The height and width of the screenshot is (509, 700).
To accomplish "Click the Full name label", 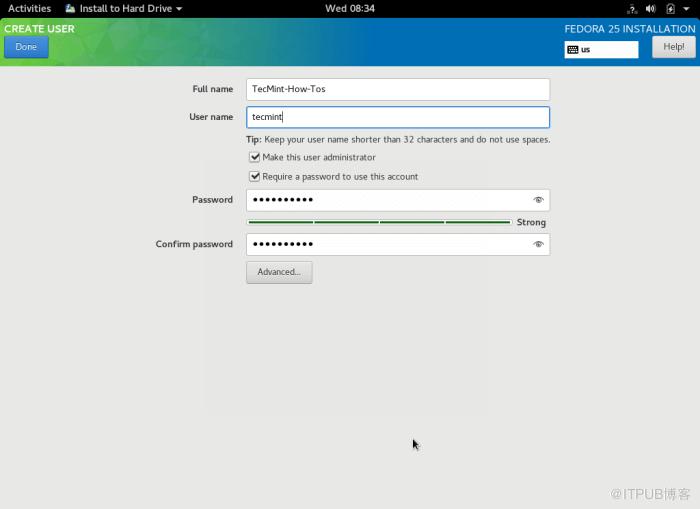I will click(x=212, y=89).
